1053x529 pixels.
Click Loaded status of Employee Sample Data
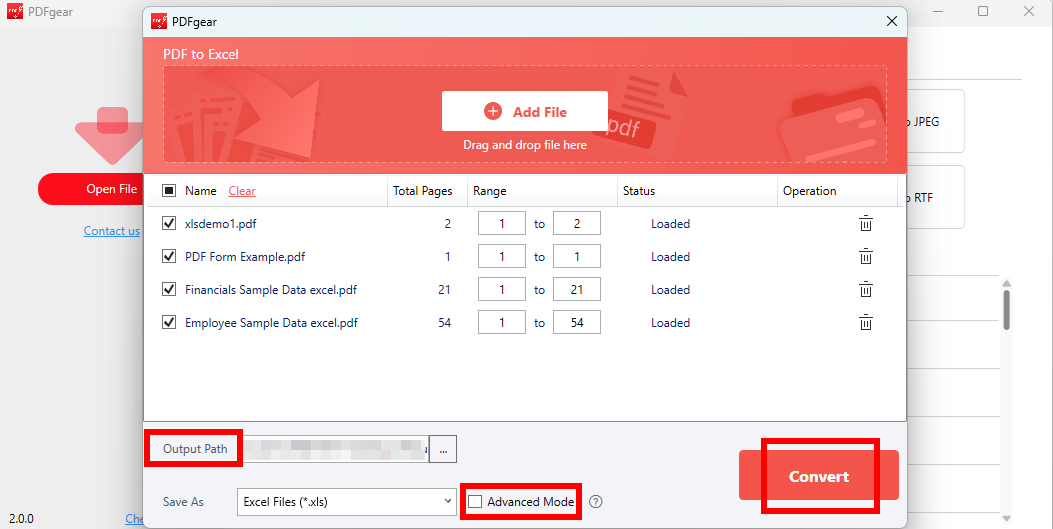[x=670, y=322]
